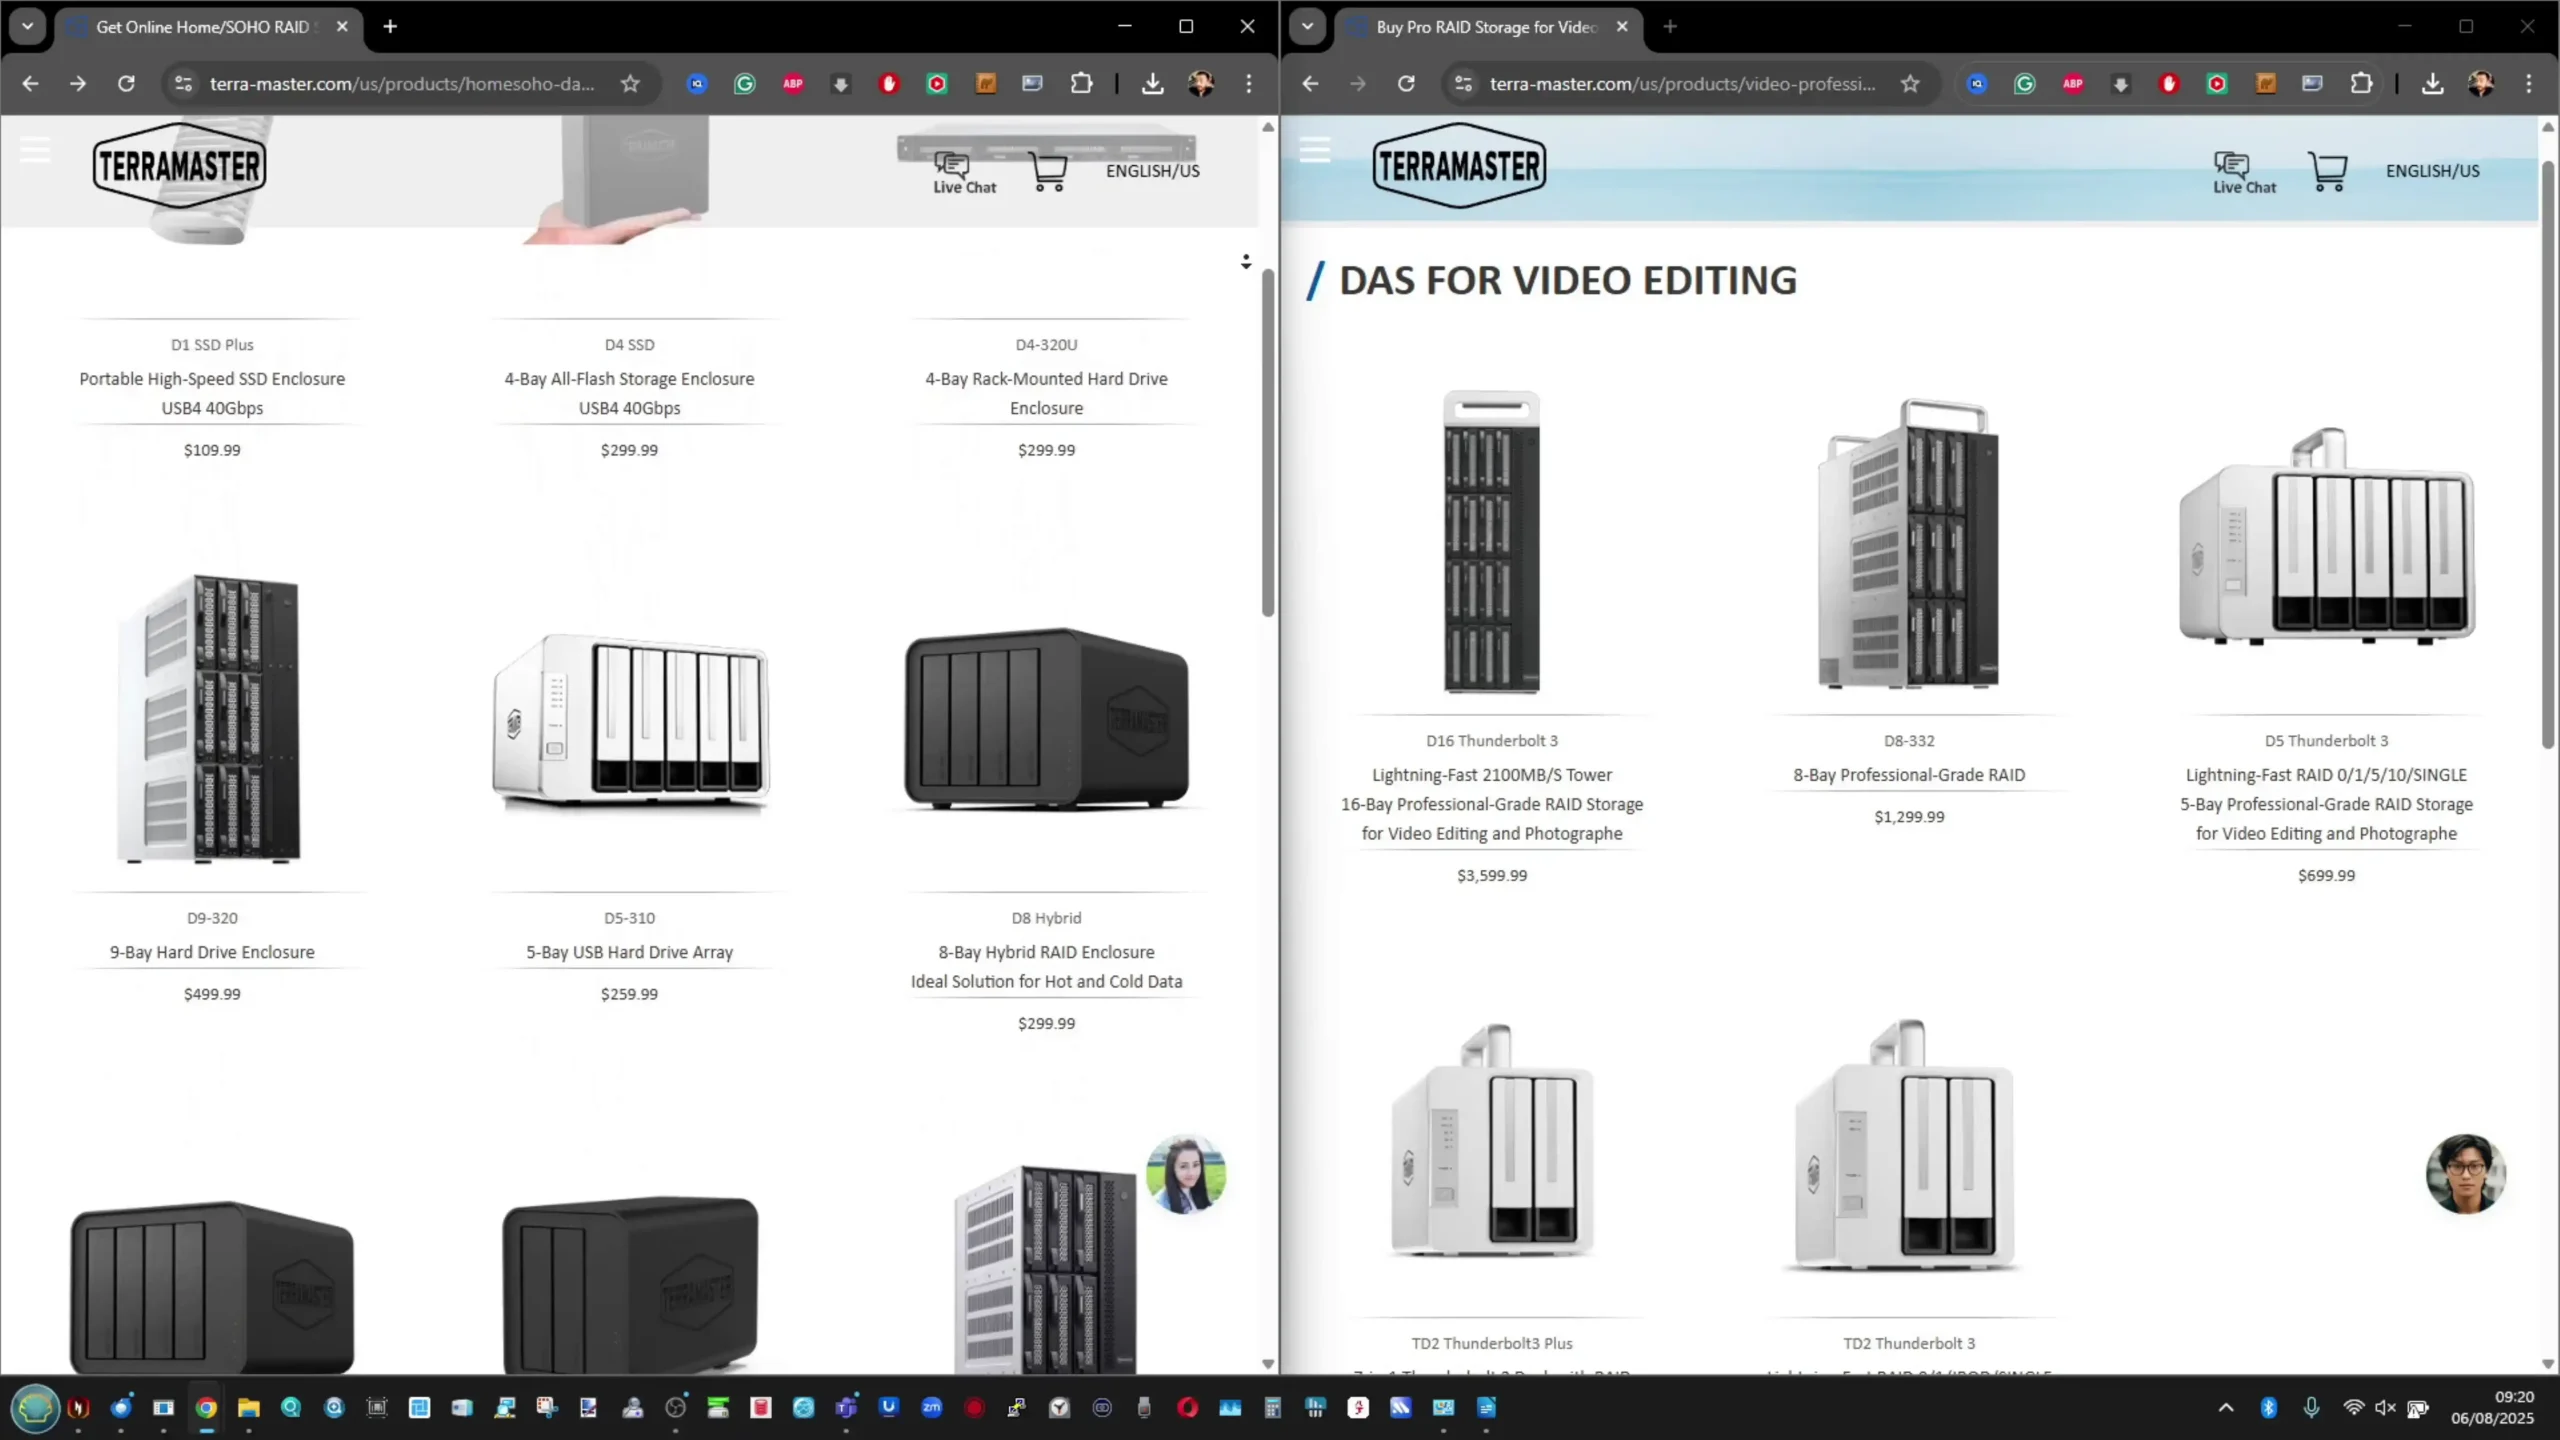The image size is (2560, 1440).
Task: Open Live Chat in left window
Action: pyautogui.click(x=964, y=173)
